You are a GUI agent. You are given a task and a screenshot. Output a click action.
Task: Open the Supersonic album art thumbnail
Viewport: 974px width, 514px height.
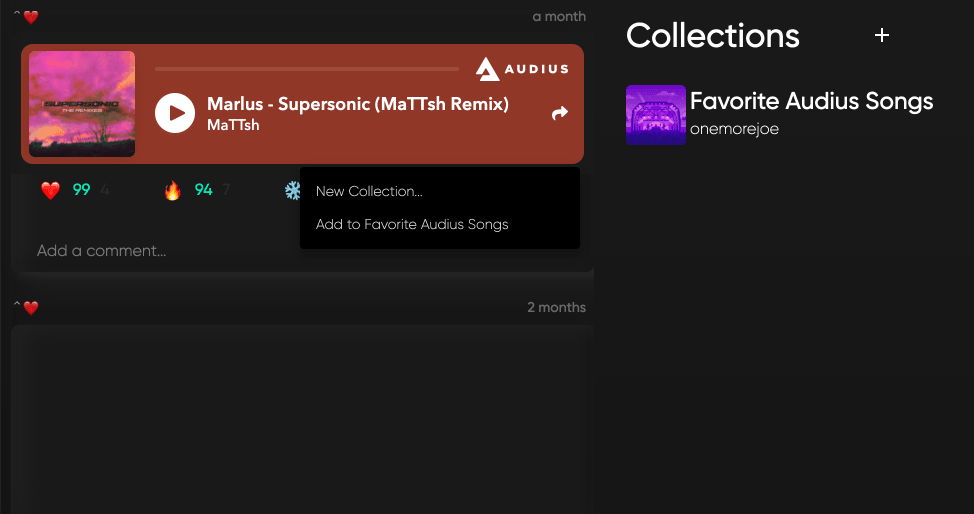click(82, 104)
